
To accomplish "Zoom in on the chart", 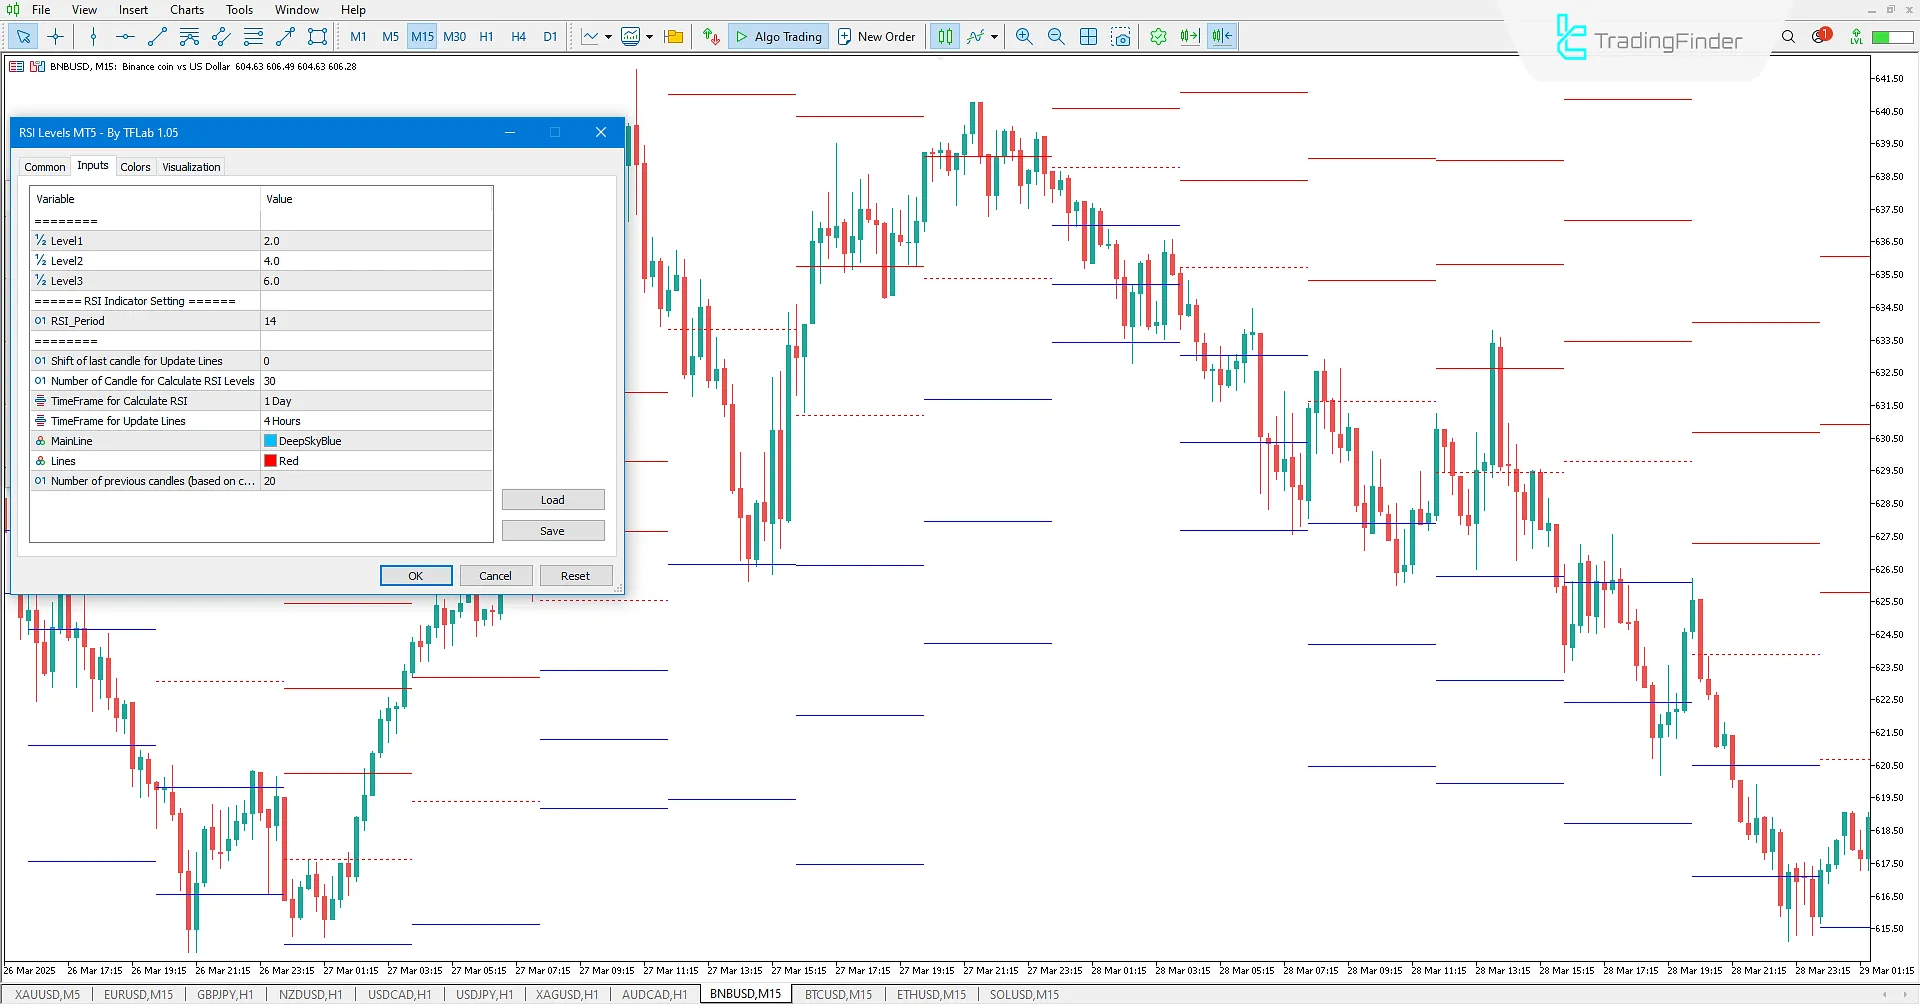I will [1024, 36].
